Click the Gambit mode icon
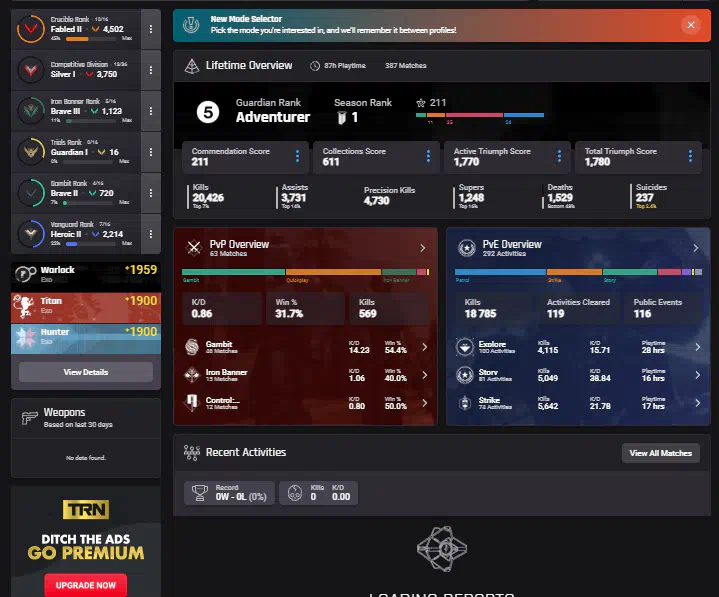 point(192,347)
